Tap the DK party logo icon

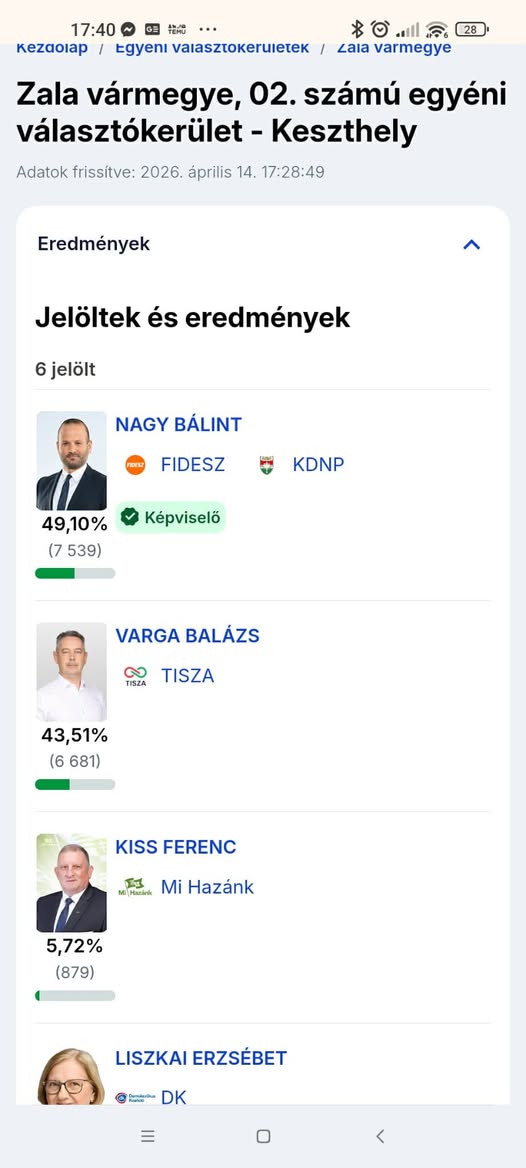pyautogui.click(x=136, y=1096)
